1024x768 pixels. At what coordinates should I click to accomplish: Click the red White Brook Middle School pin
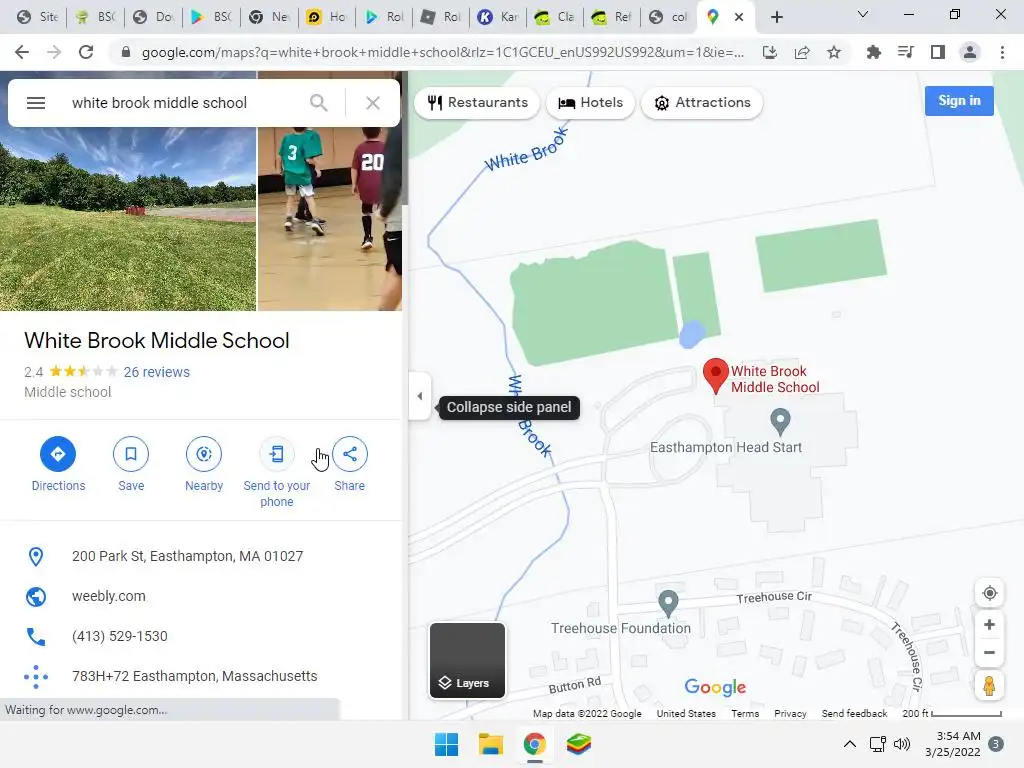point(716,376)
